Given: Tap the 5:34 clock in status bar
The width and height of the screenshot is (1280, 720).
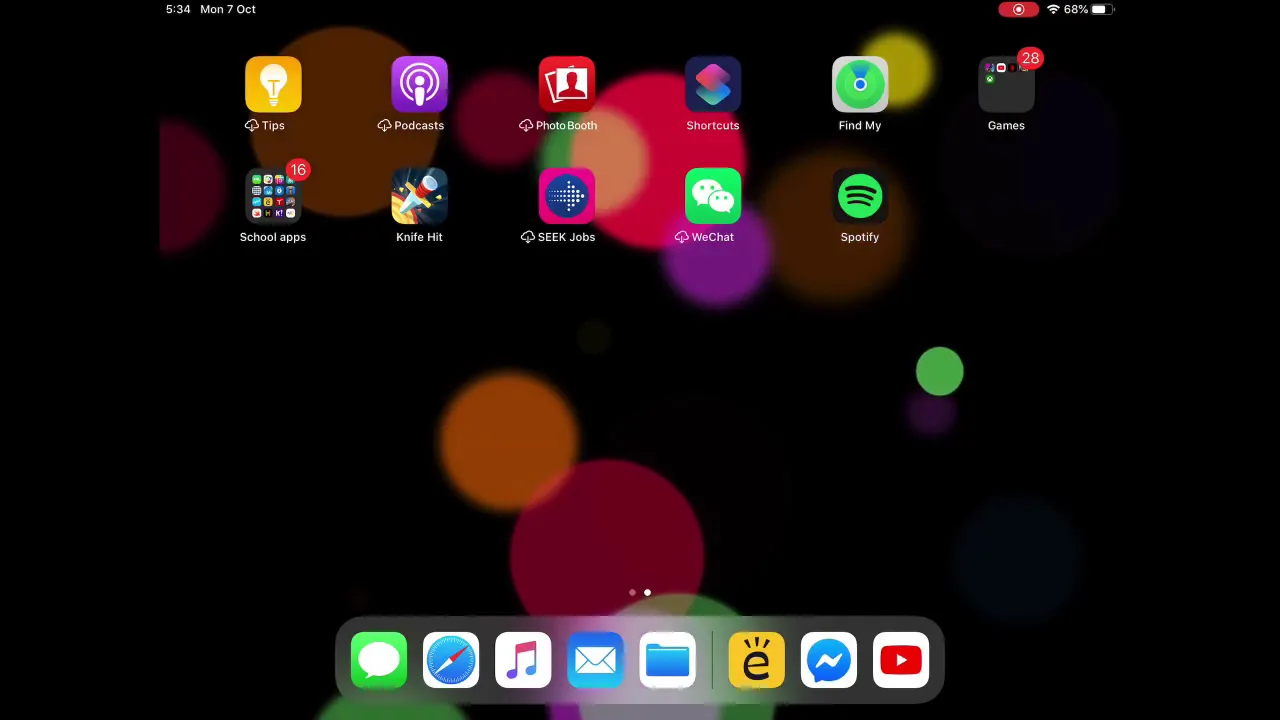Looking at the screenshot, I should tap(178, 9).
